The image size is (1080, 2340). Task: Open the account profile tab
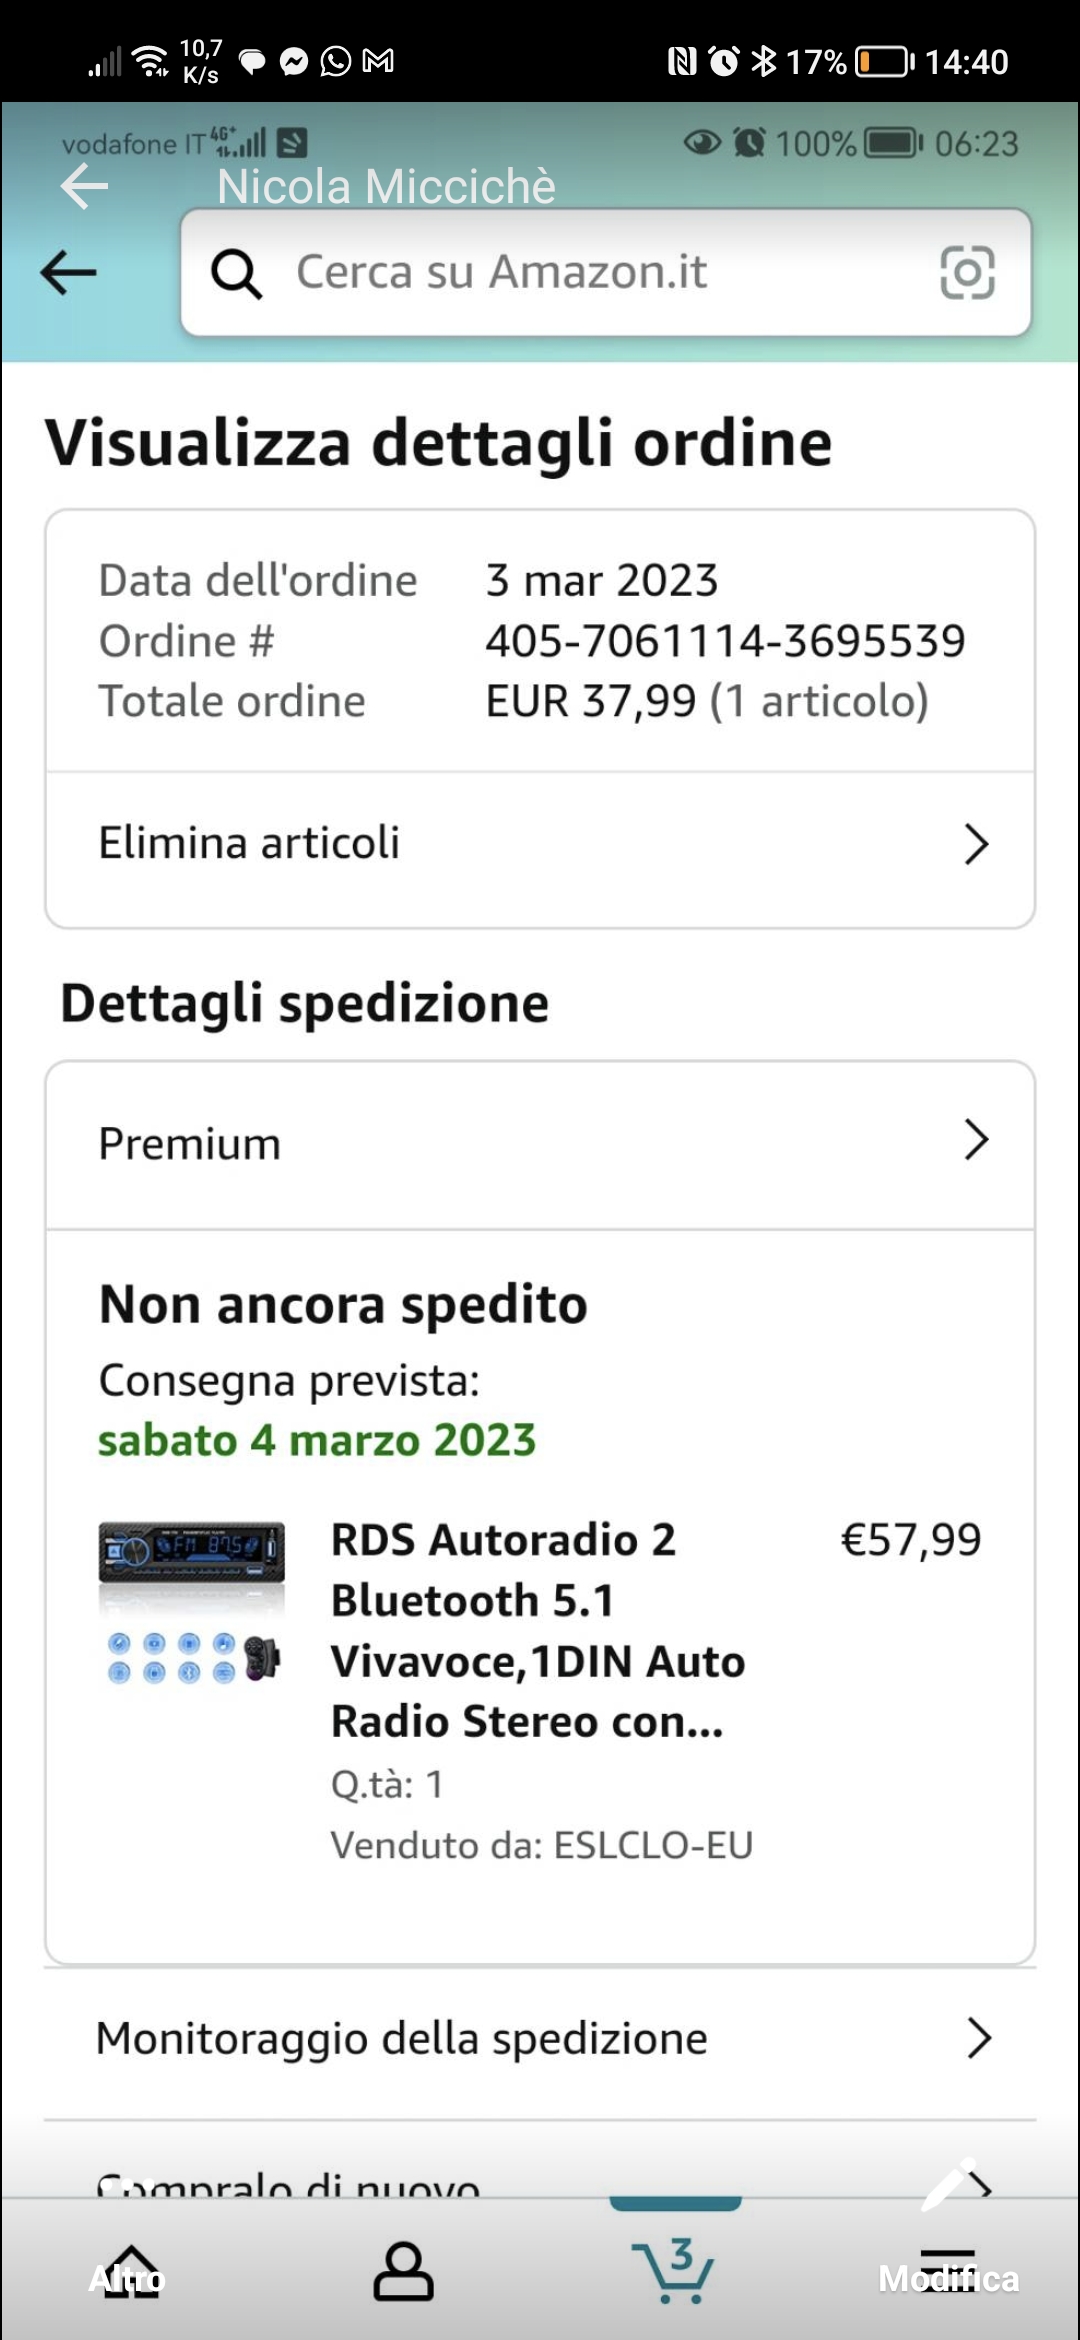[403, 2272]
